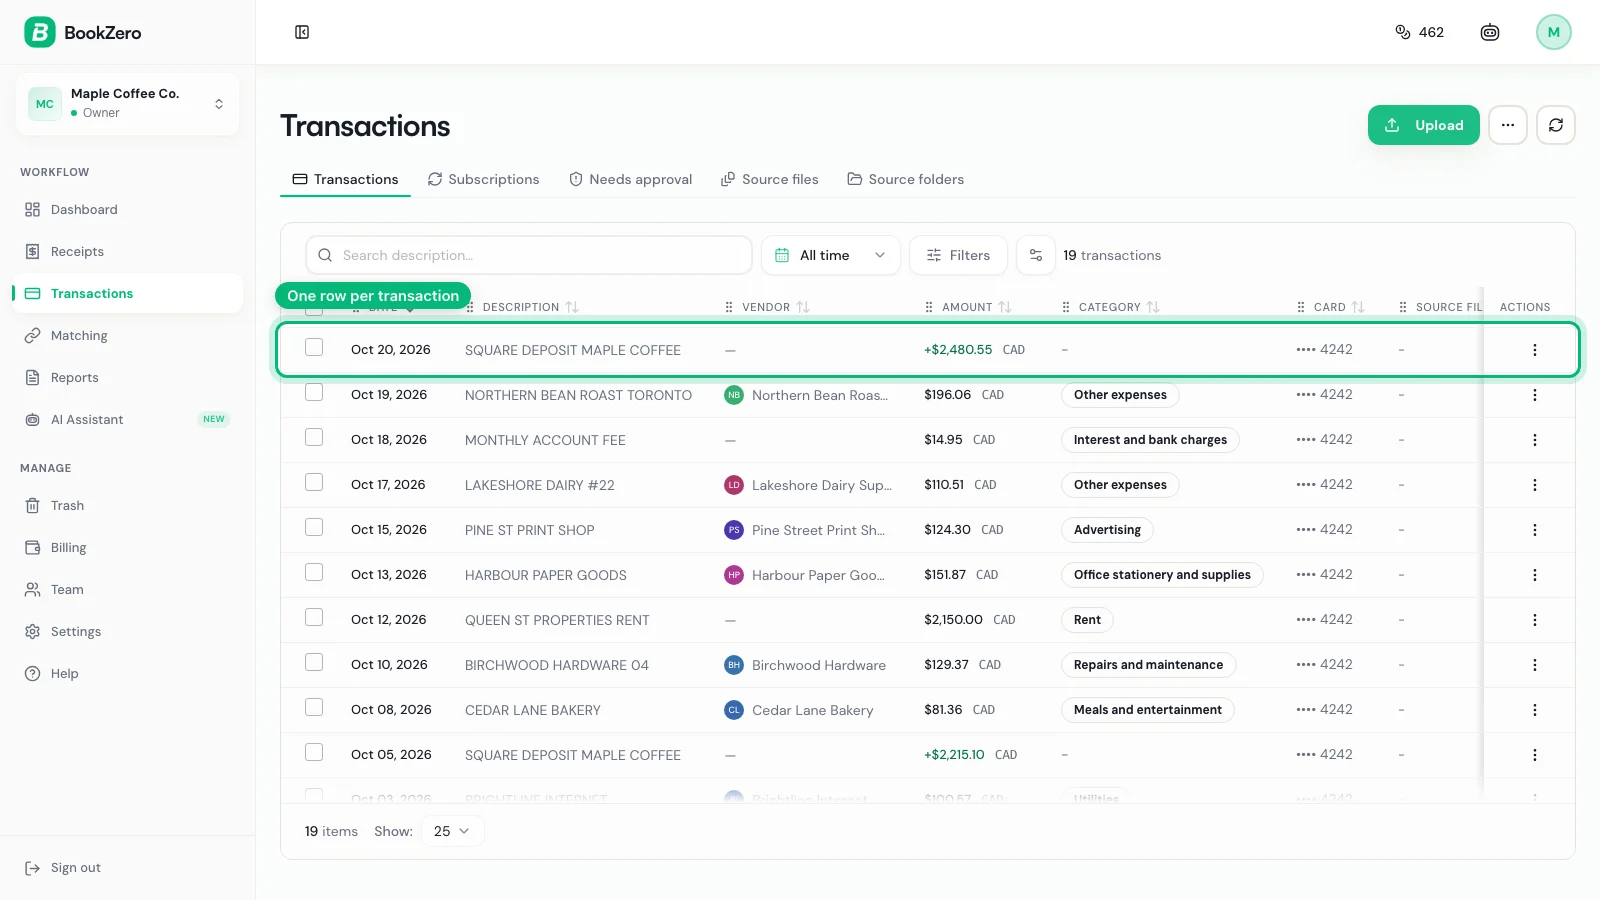Sort by Category column arrows
Viewport: 1600px width, 900px height.
(1153, 307)
